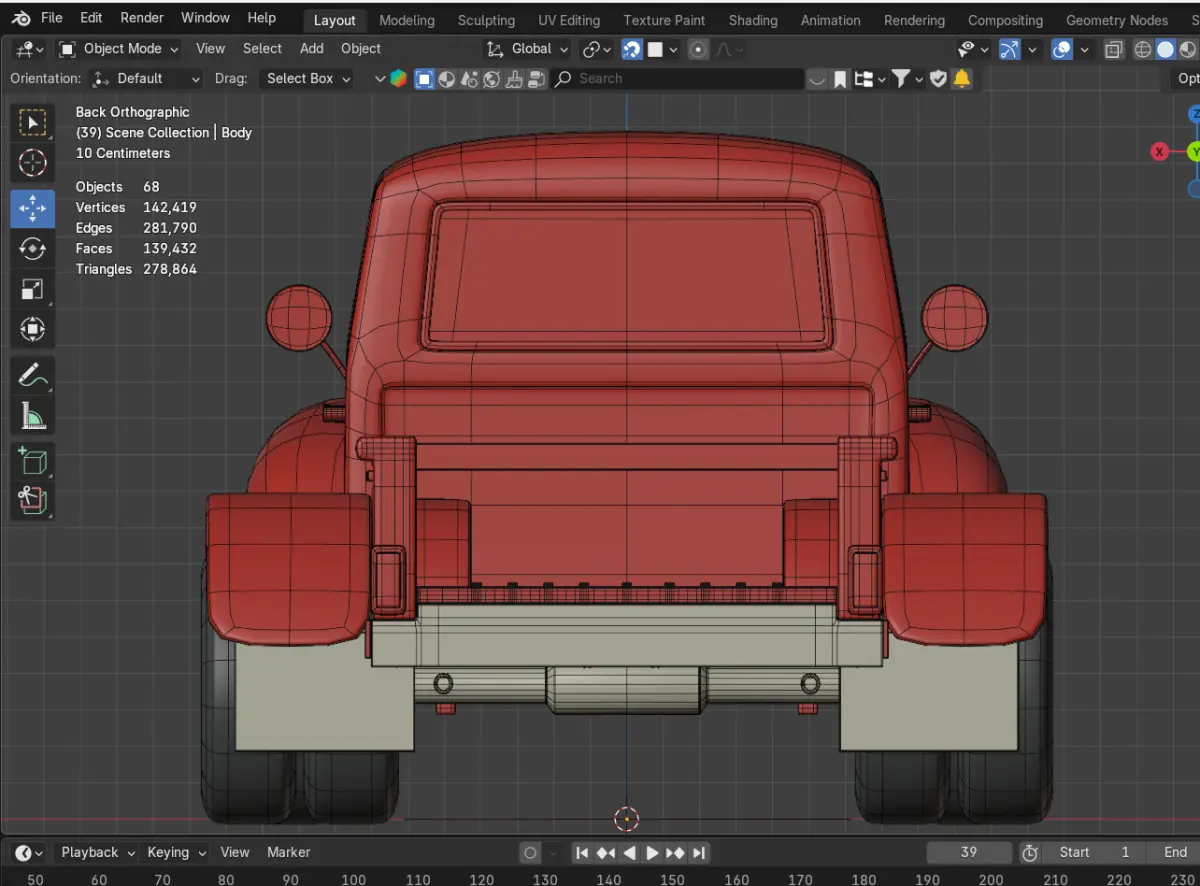1200x886 pixels.
Task: Select the Cursor tool in the toolbar
Action: click(33, 163)
